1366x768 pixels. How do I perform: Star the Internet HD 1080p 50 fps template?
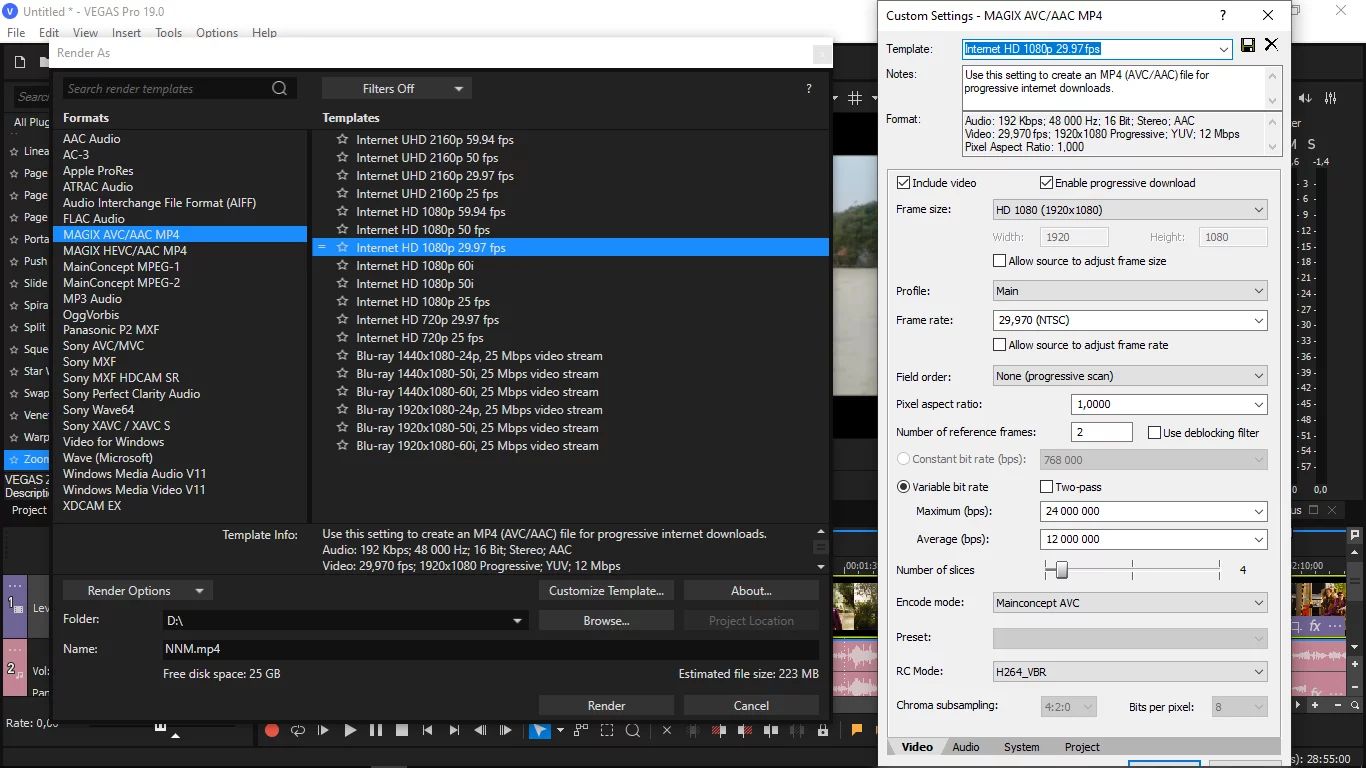pos(342,230)
